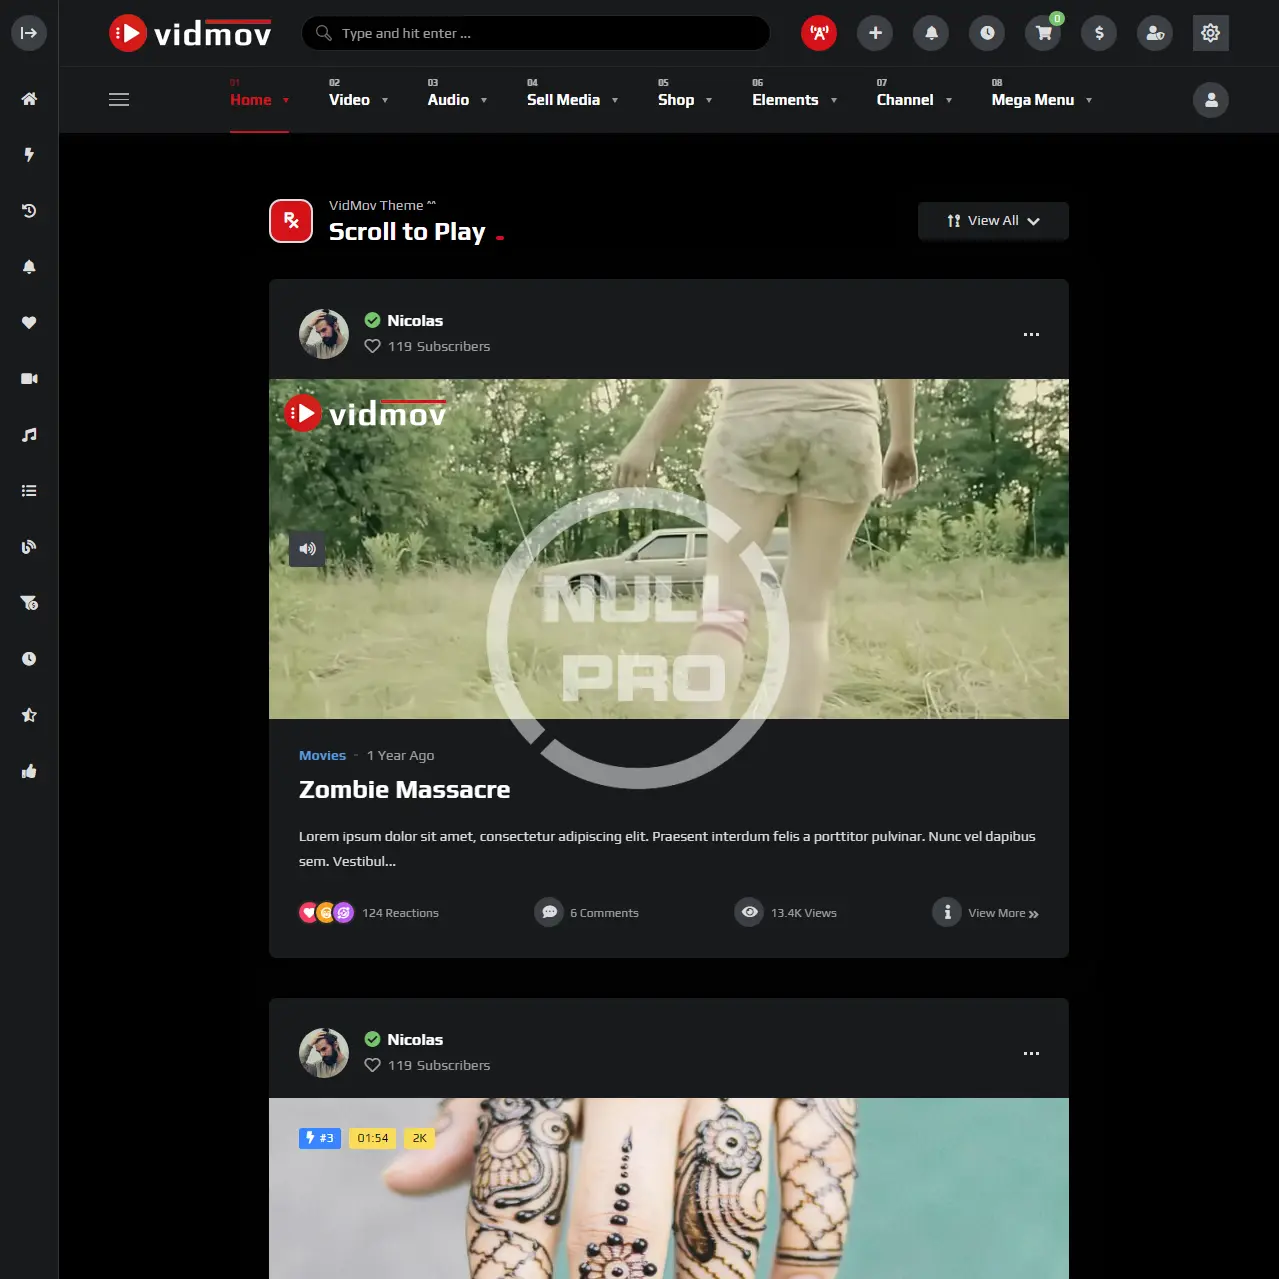This screenshot has height=1279, width=1279.
Task: Expand the left sidebar with arrow button
Action: tap(29, 33)
